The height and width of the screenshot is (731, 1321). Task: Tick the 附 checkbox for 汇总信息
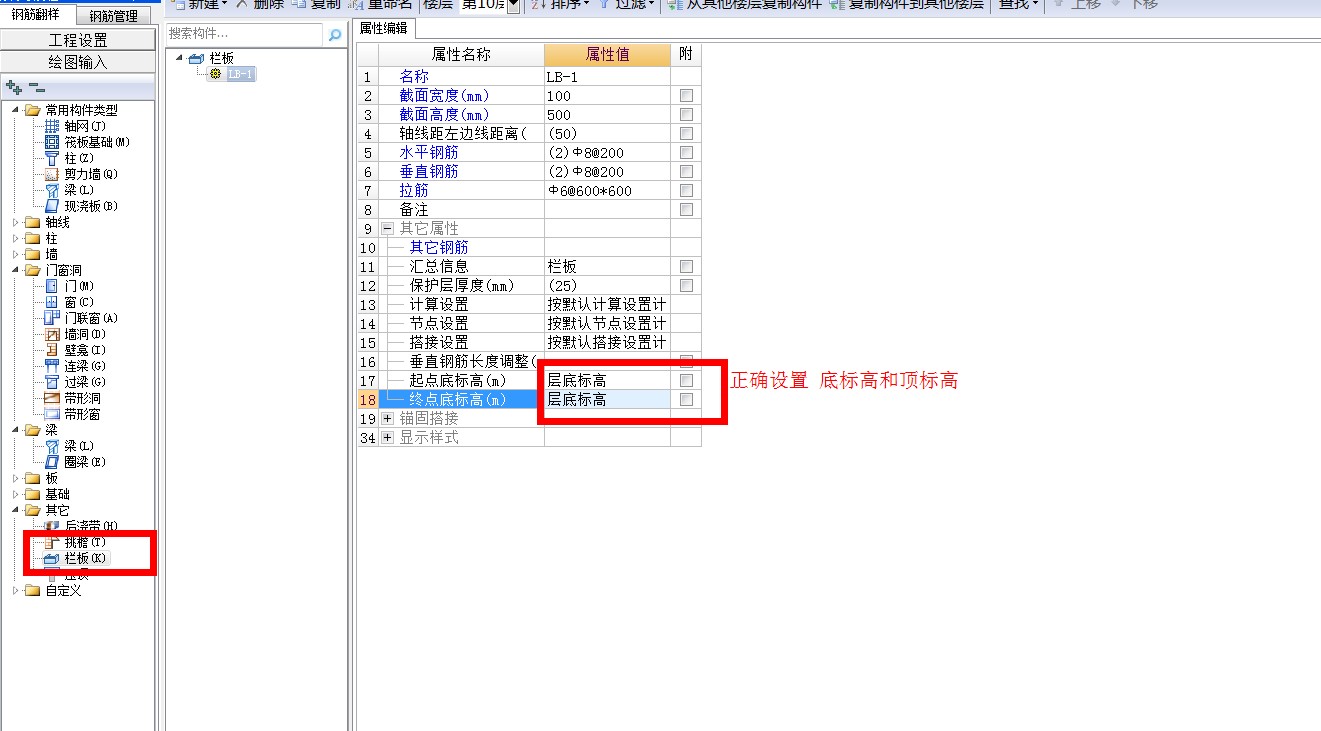686,267
